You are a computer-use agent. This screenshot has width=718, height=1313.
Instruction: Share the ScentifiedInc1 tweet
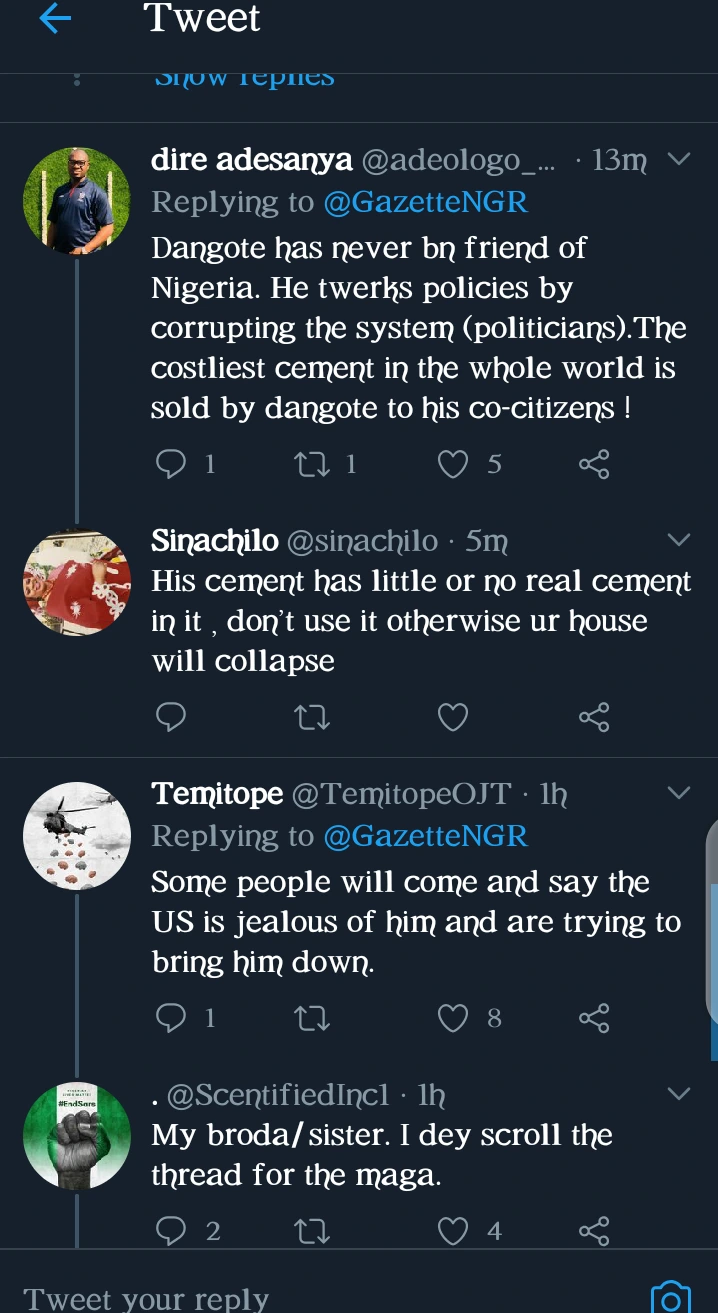pos(594,1231)
